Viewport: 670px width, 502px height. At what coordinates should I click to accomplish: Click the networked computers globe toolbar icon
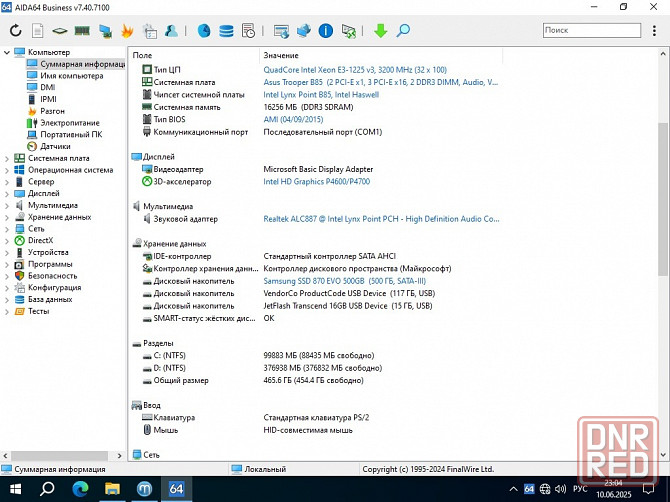[303, 30]
